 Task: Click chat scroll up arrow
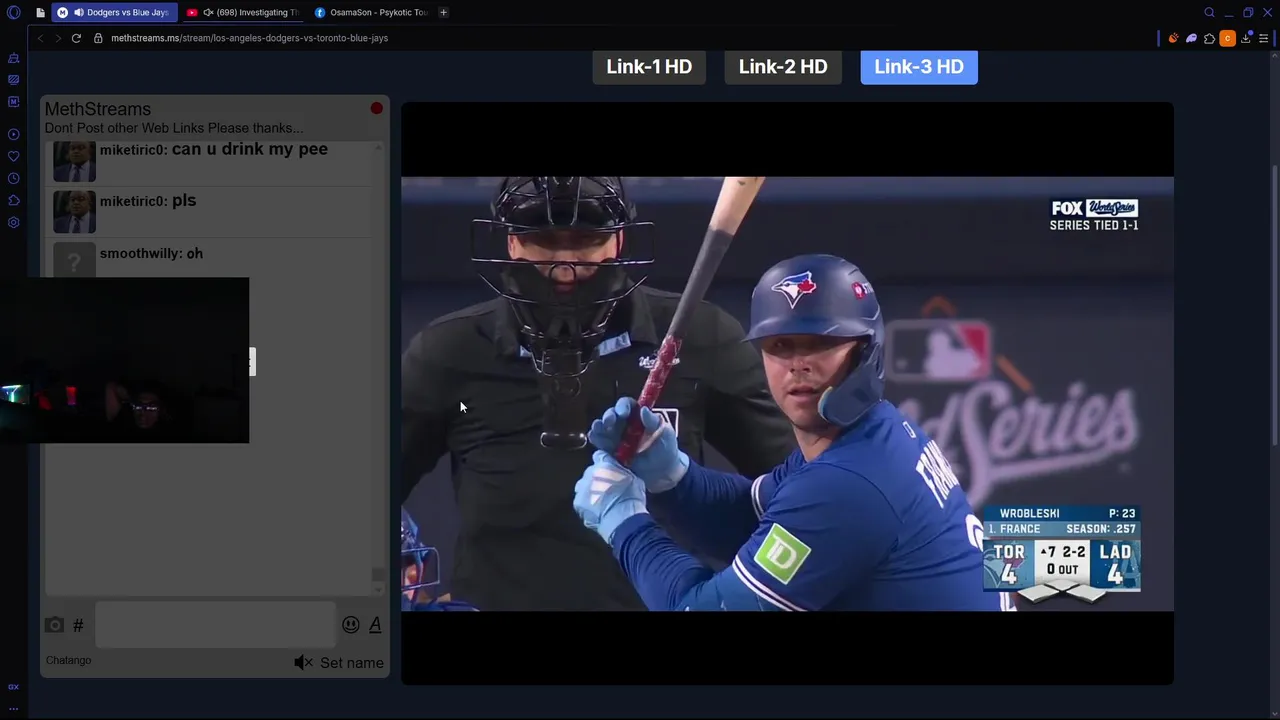pos(378,148)
